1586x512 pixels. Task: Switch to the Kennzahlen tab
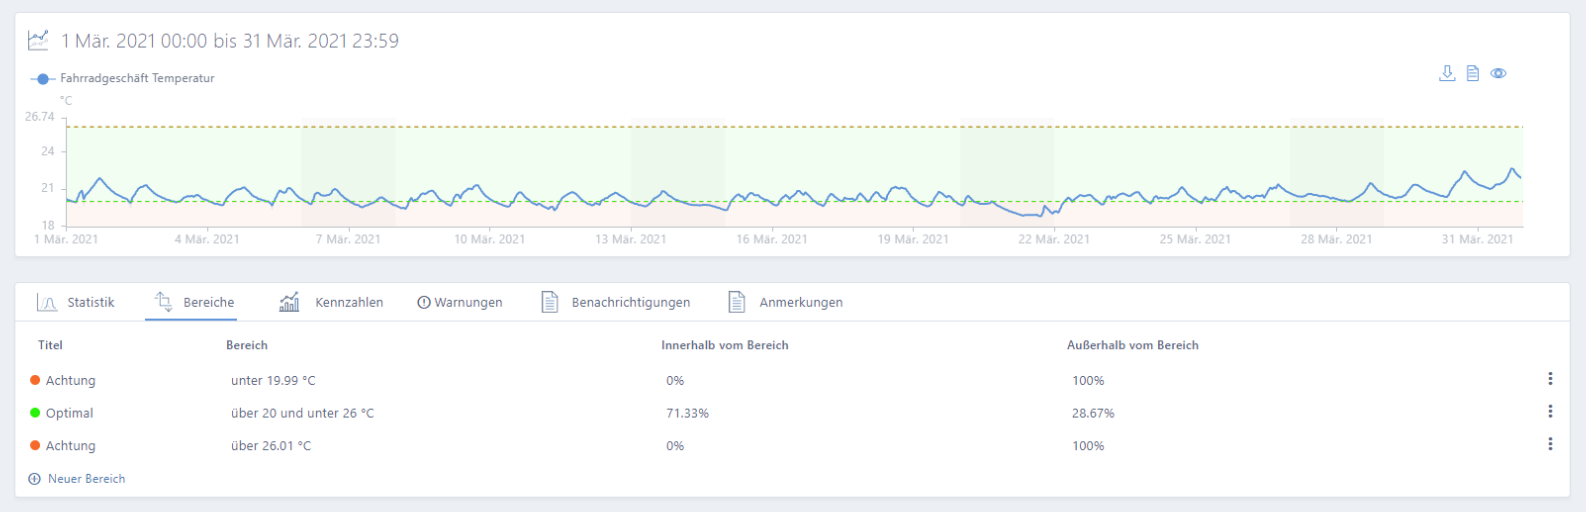tap(331, 302)
